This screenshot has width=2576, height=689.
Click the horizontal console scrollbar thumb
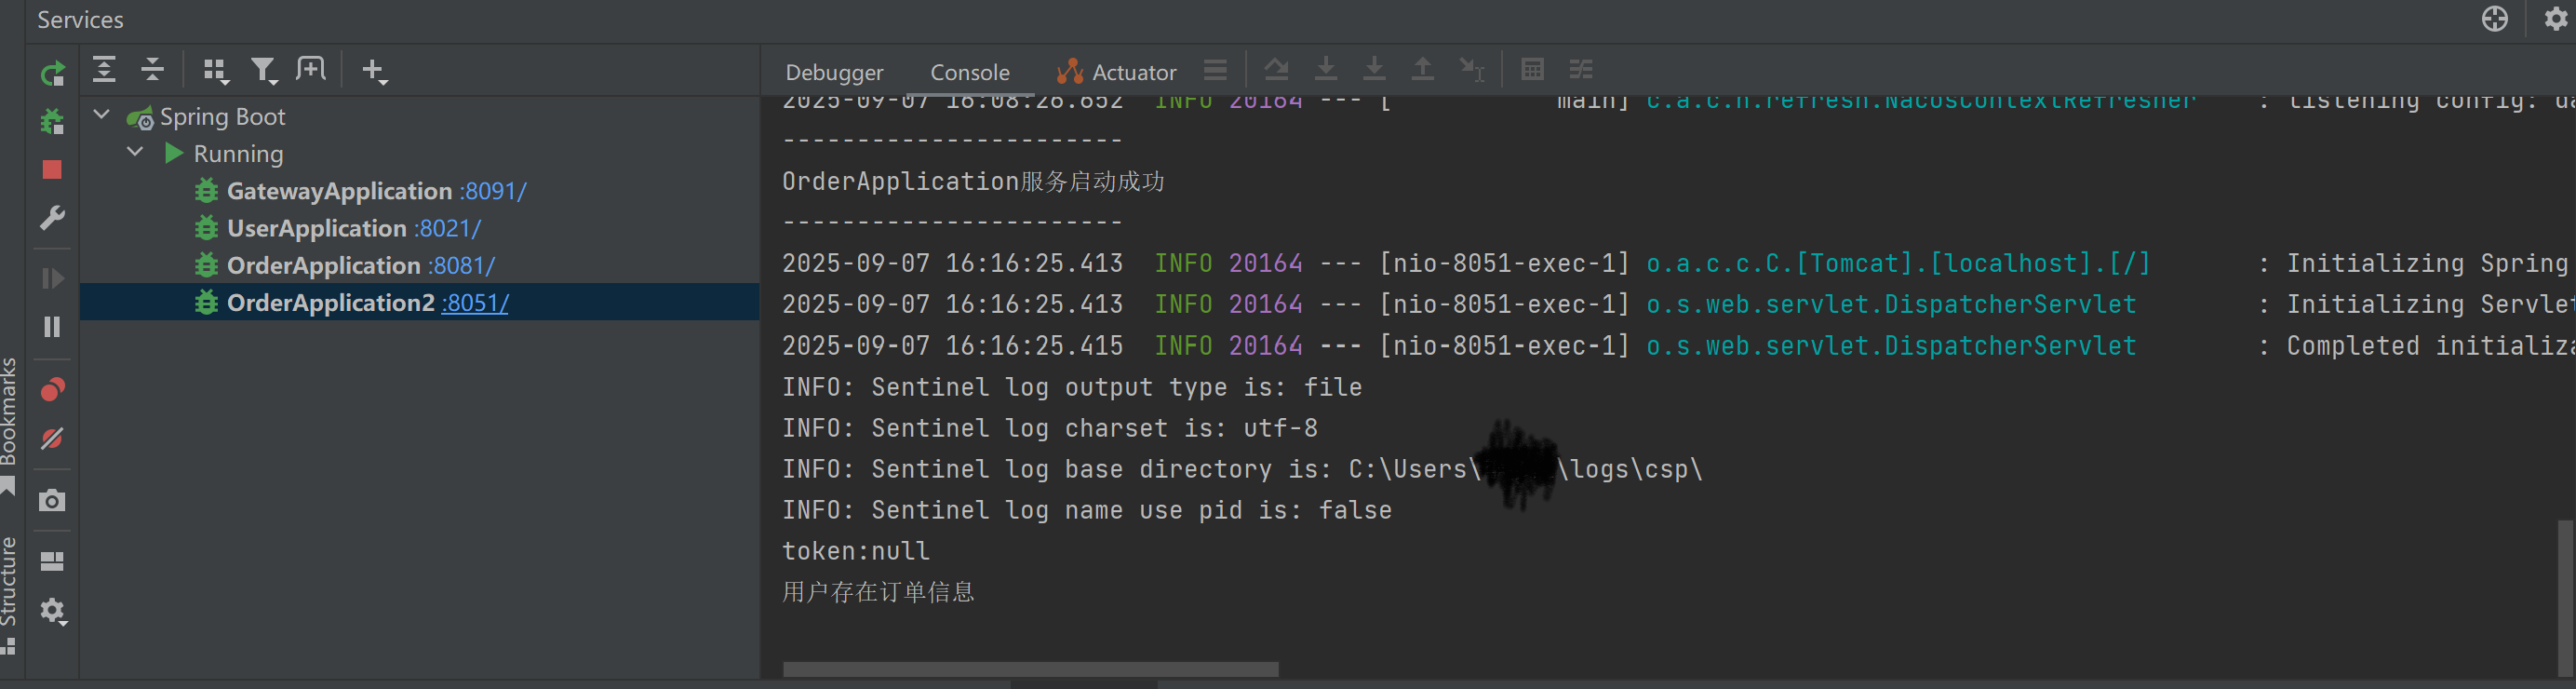coord(1030,669)
